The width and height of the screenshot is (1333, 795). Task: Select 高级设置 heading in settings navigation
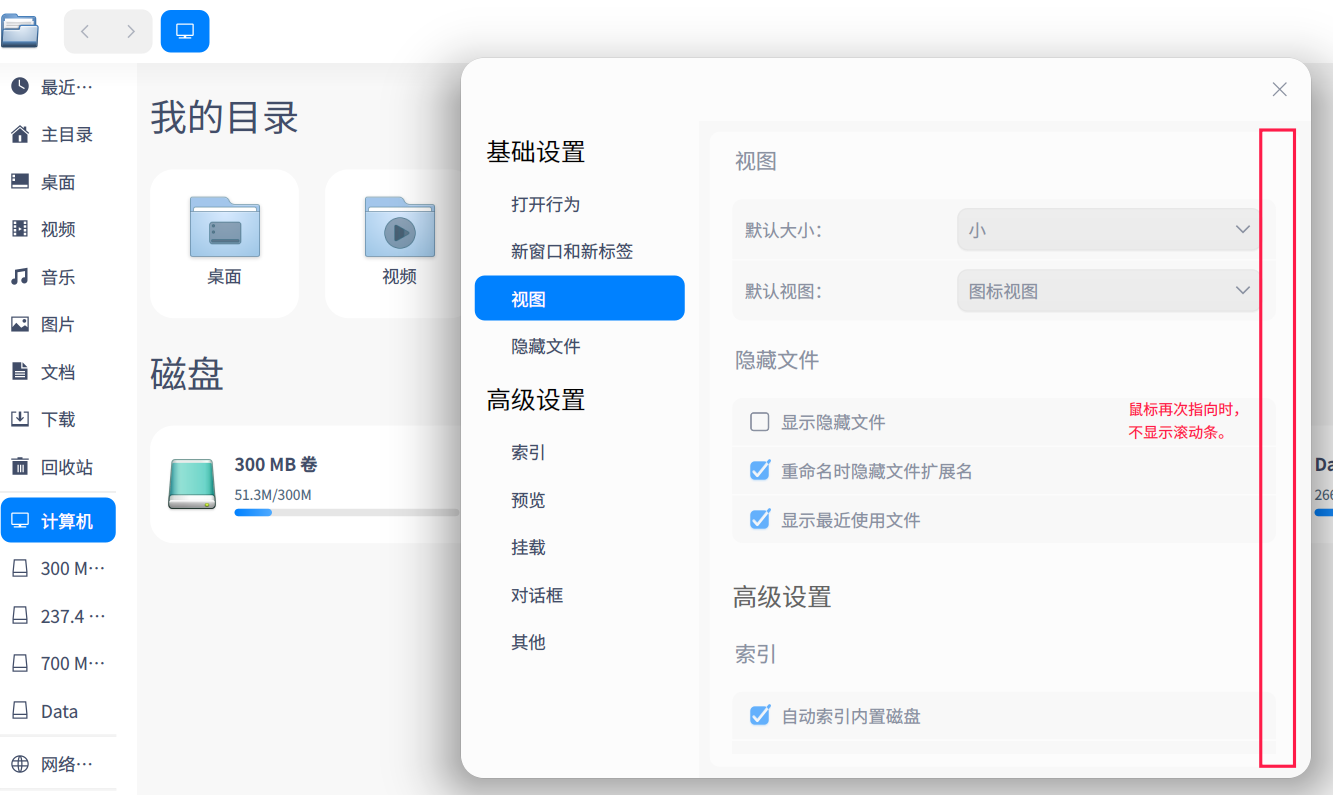(x=536, y=400)
